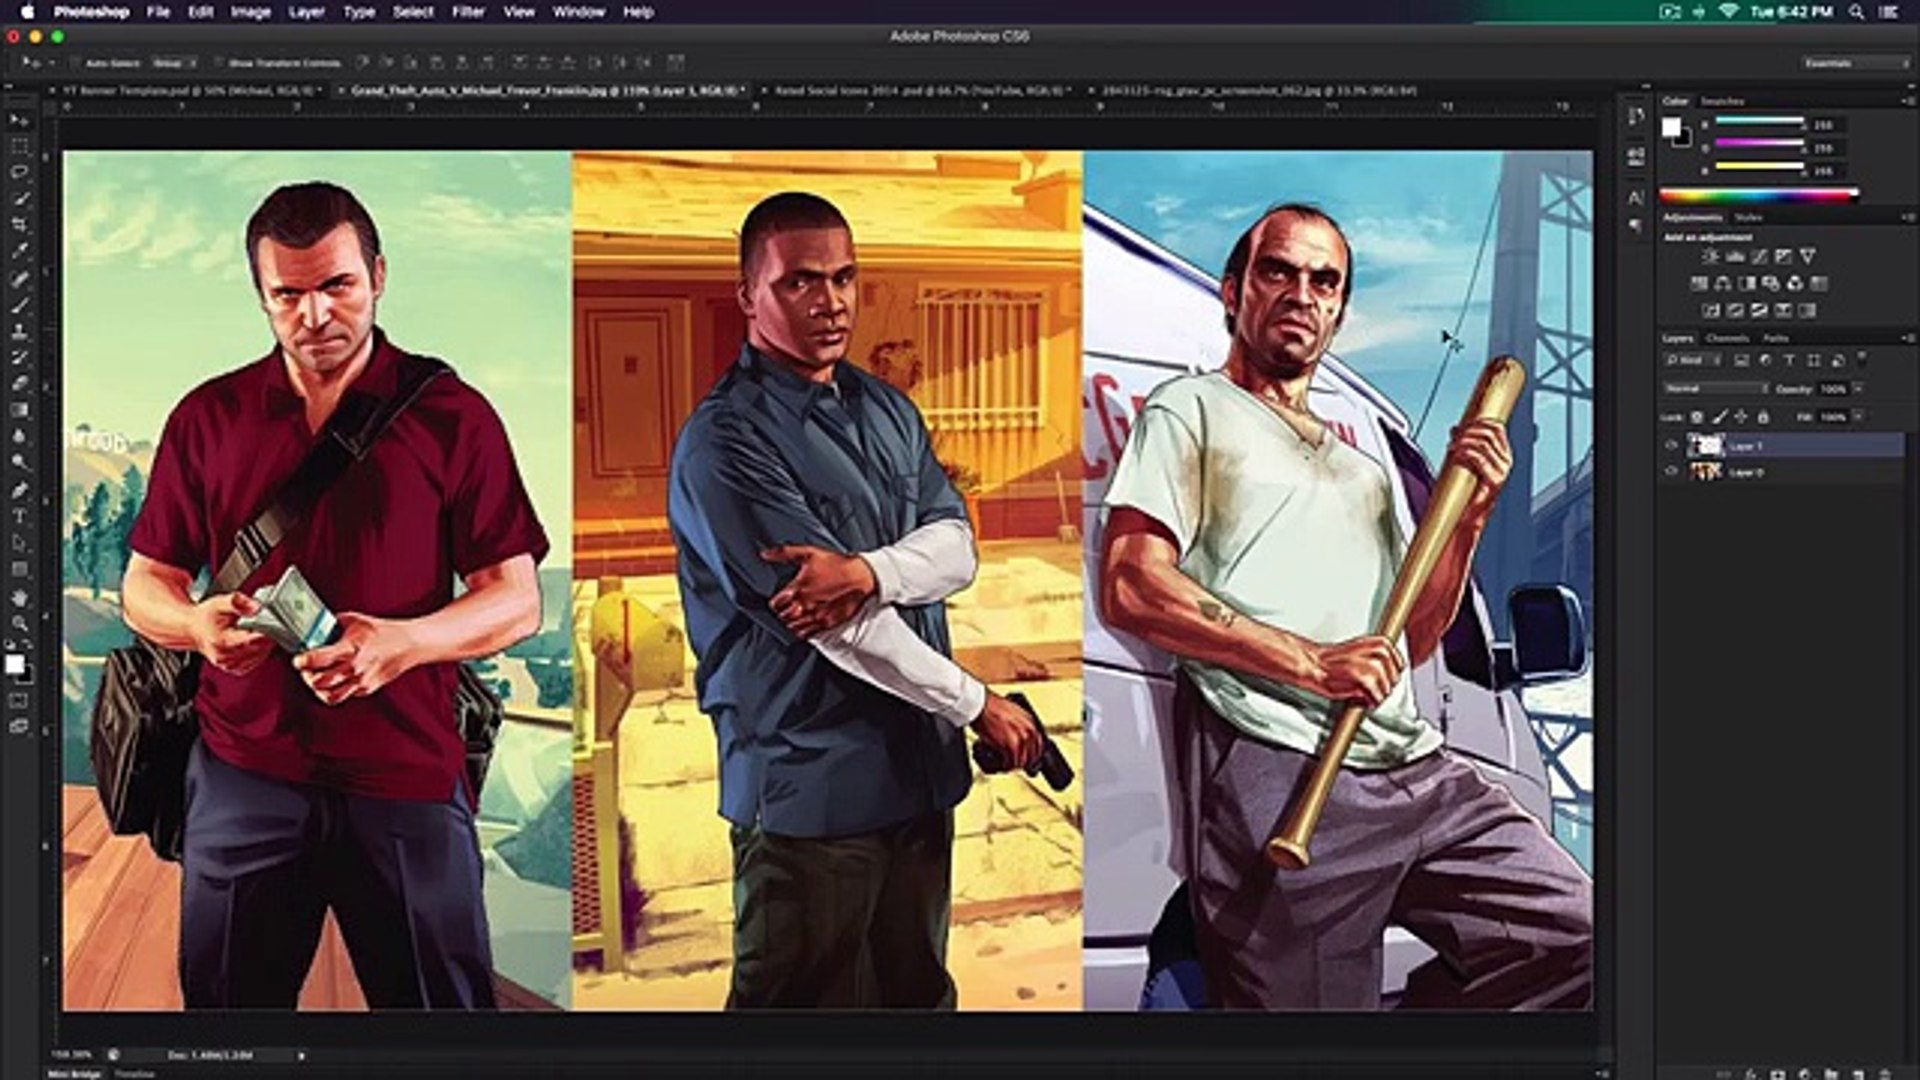This screenshot has width=1920, height=1080.
Task: Choose the Crop tool
Action: click(15, 222)
